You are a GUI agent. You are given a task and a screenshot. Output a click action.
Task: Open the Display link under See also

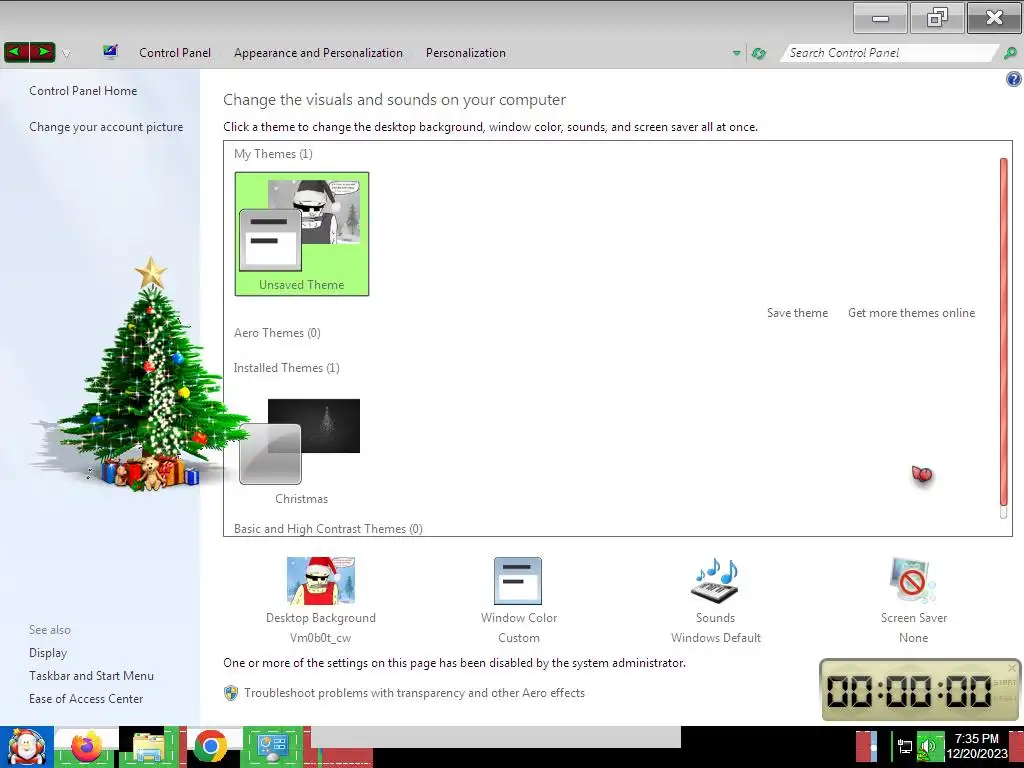[x=48, y=653]
